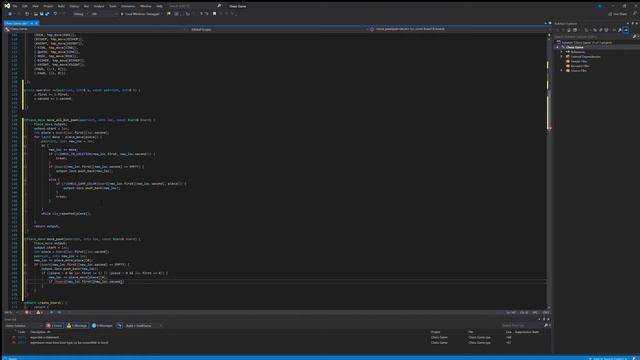Toggle the 0 Messages filter

(102, 326)
